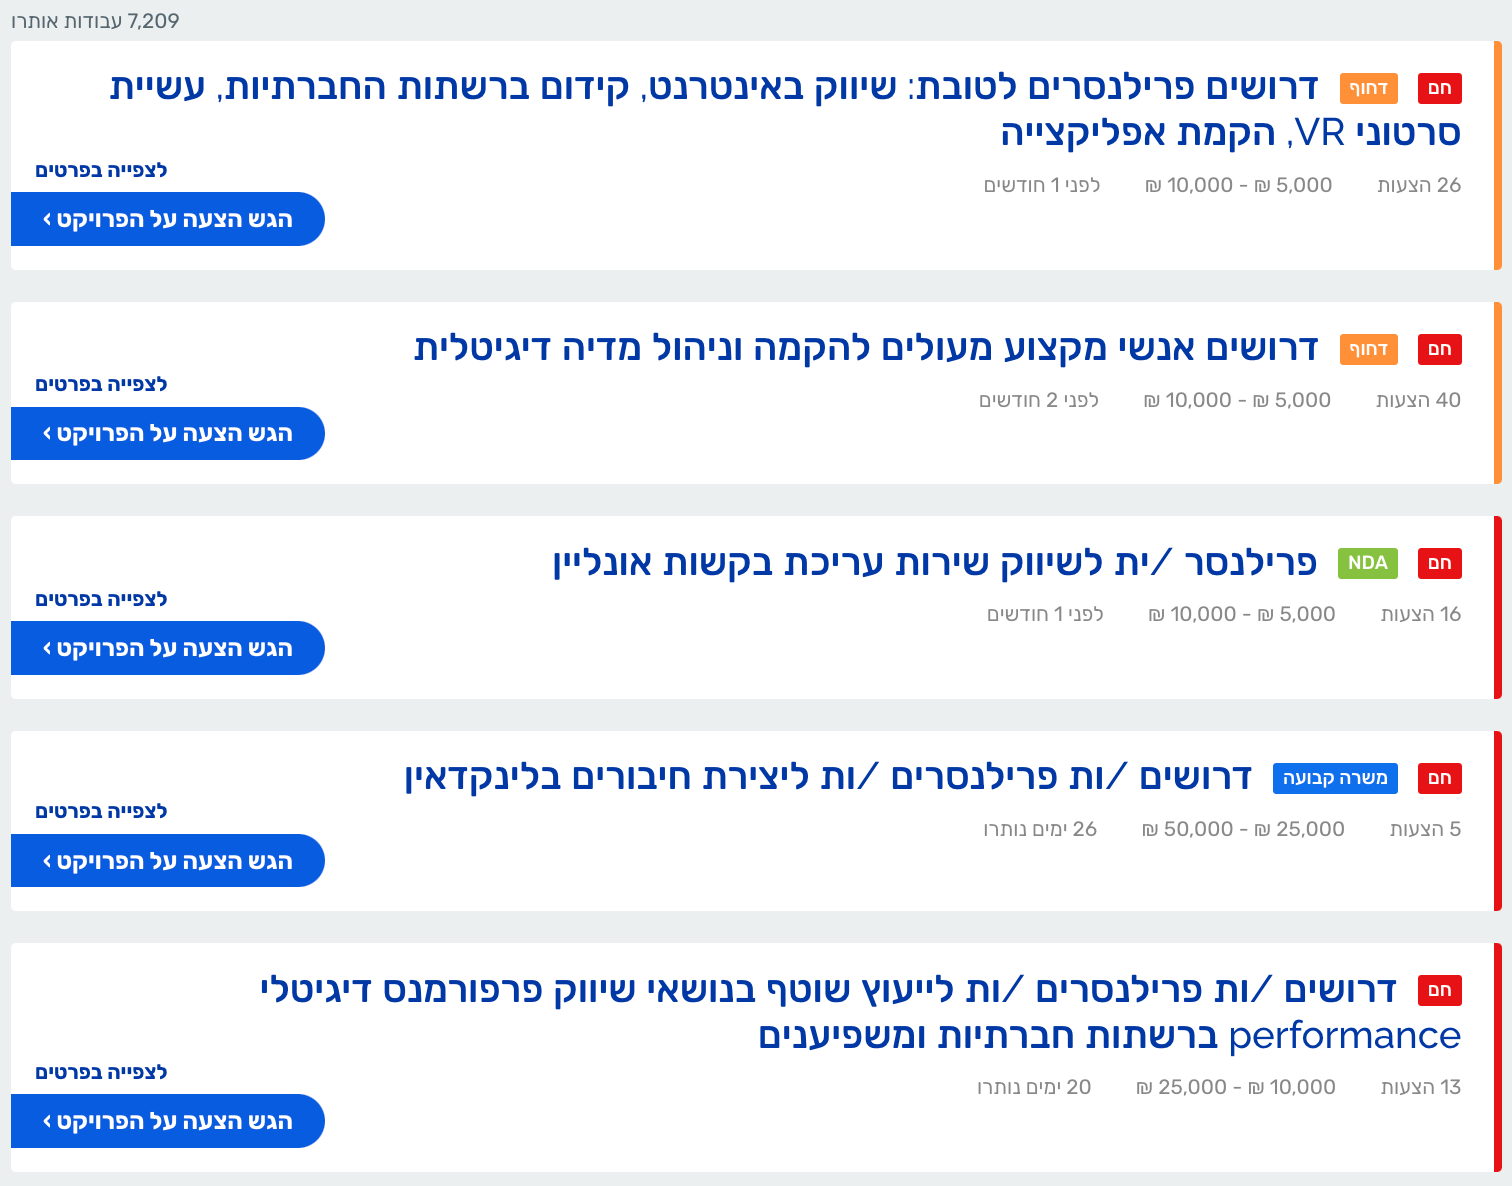Click red 'חם' badge on LinkedIn connections project
This screenshot has height=1186, width=1512.
[1439, 778]
